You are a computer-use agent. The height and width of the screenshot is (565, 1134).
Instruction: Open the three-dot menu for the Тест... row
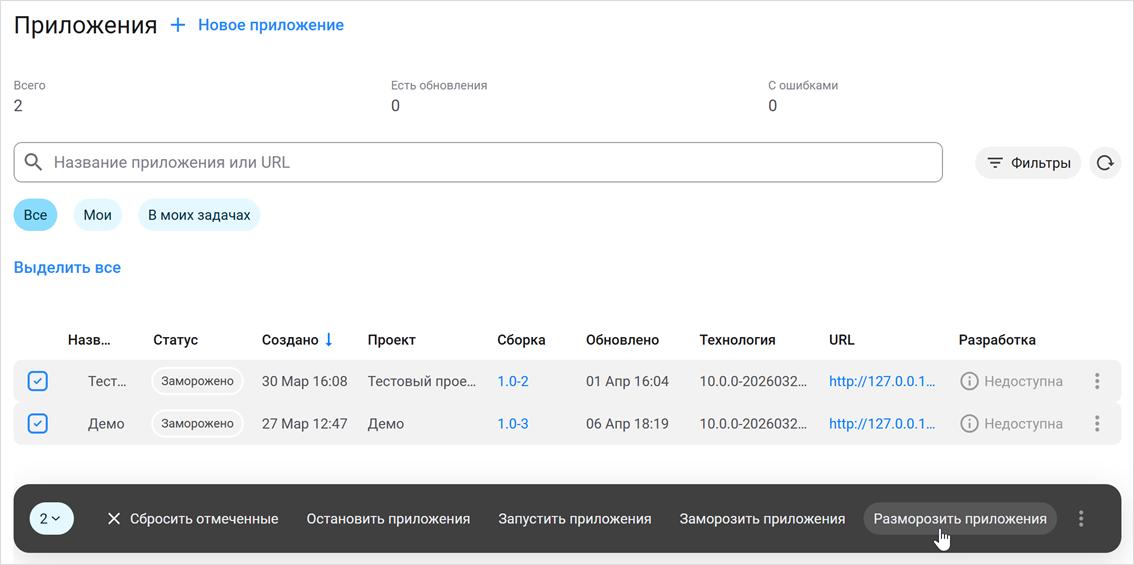pyautogui.click(x=1097, y=381)
